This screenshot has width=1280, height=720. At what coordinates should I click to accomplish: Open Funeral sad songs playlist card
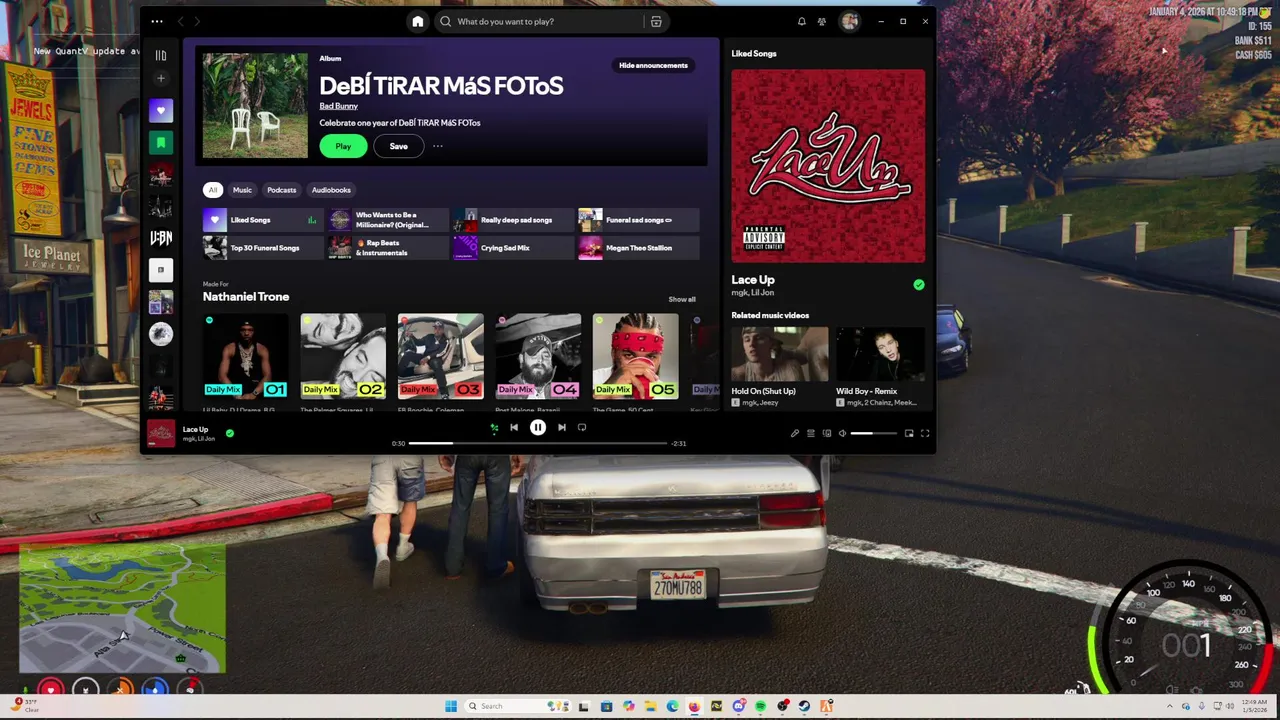[639, 220]
